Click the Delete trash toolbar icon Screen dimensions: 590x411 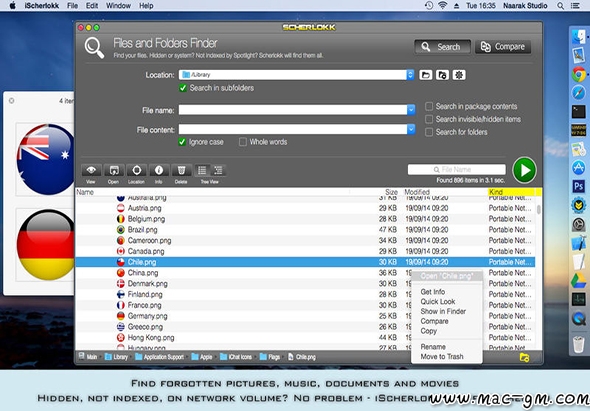point(181,170)
